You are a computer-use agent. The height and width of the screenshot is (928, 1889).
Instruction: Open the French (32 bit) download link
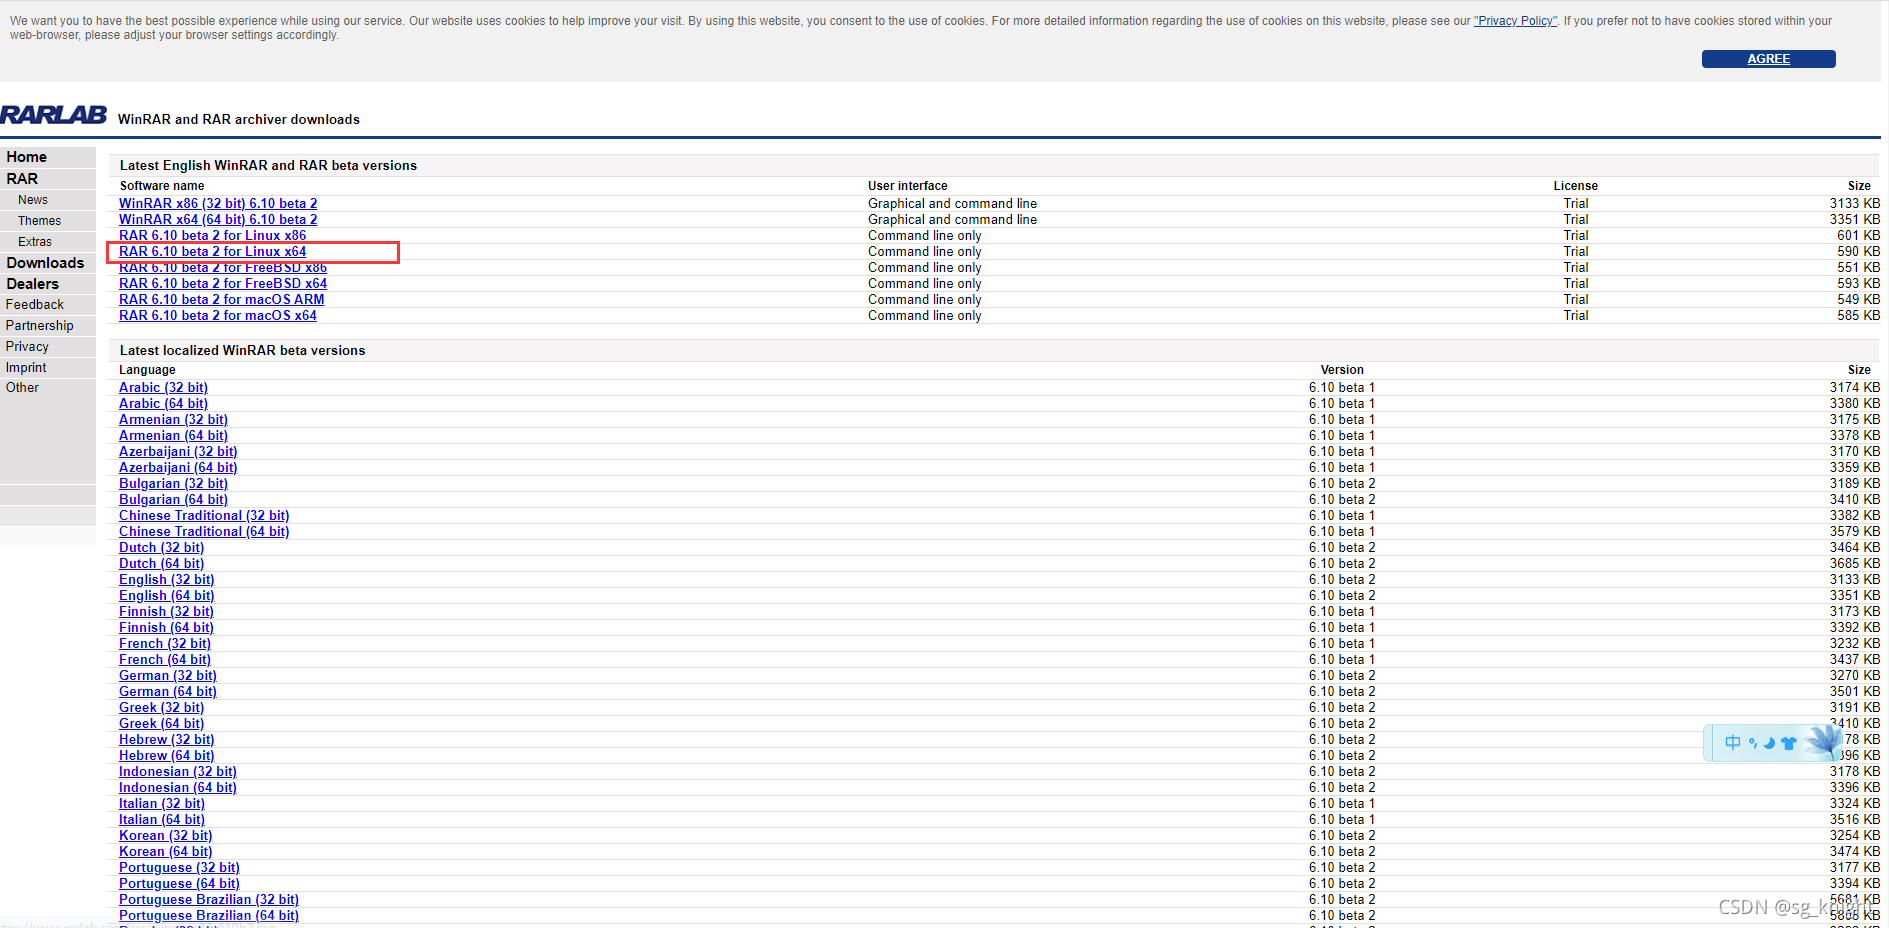(165, 643)
